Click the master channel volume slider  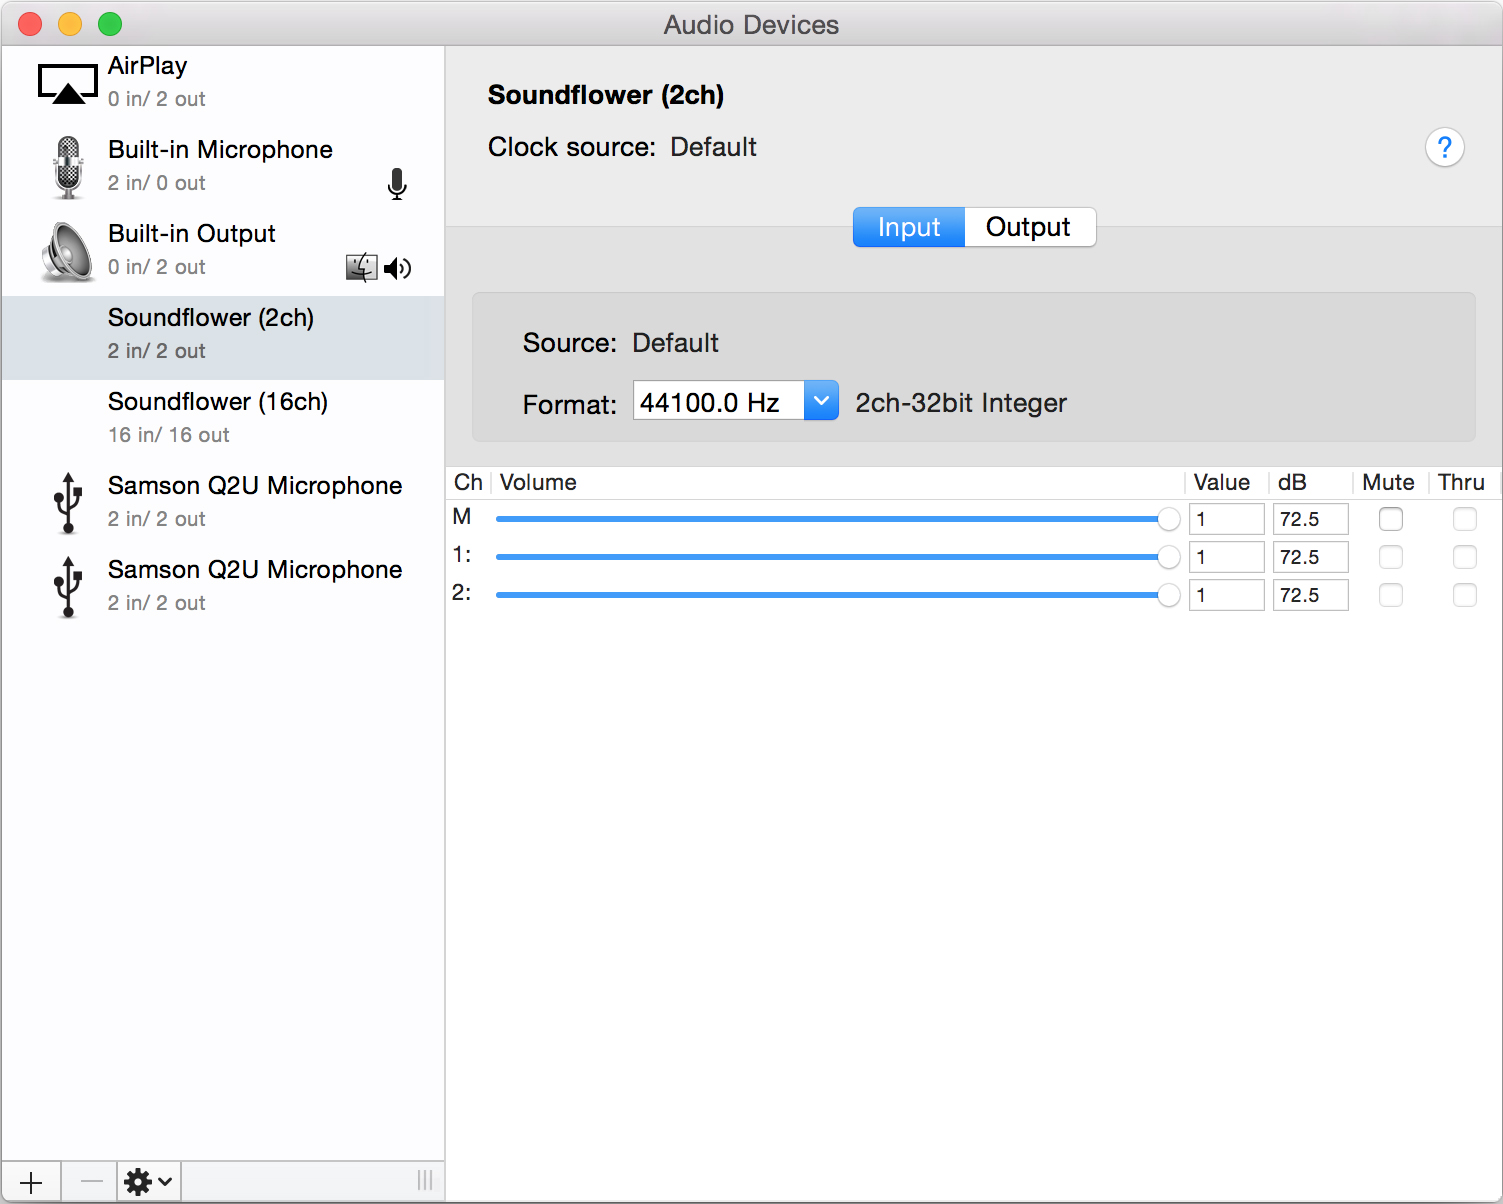pos(830,519)
